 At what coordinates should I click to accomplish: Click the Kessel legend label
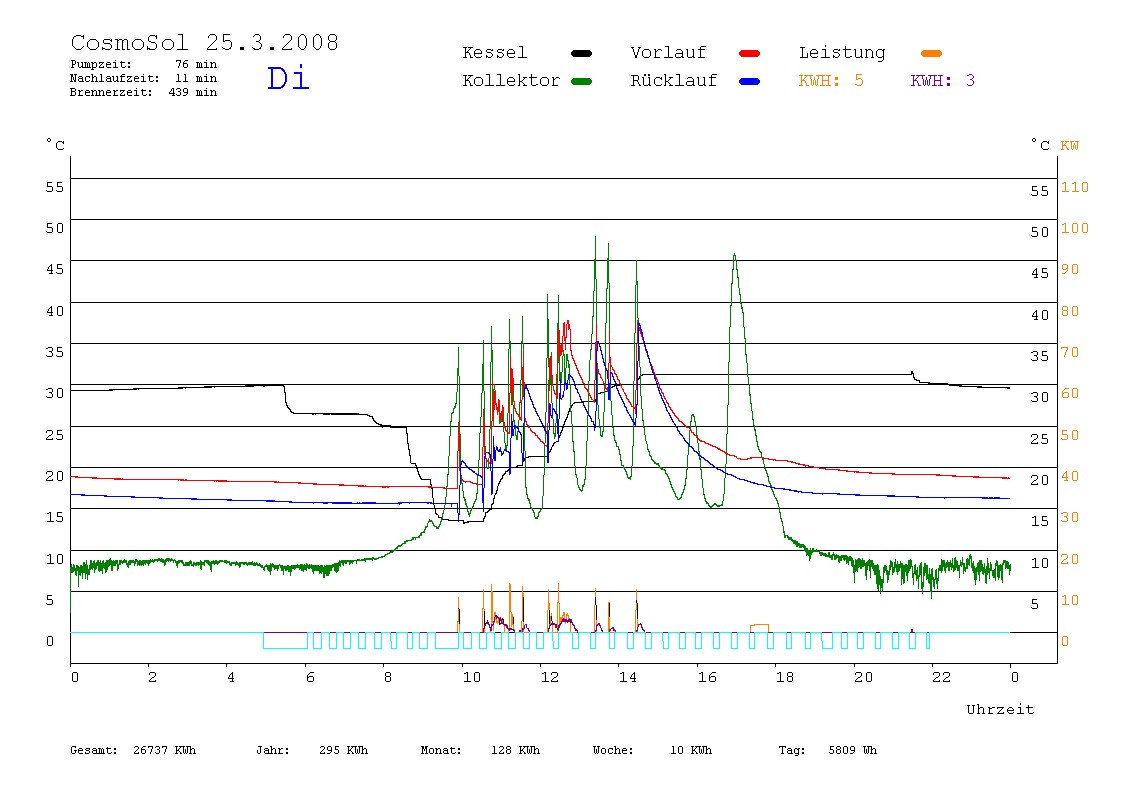point(494,53)
